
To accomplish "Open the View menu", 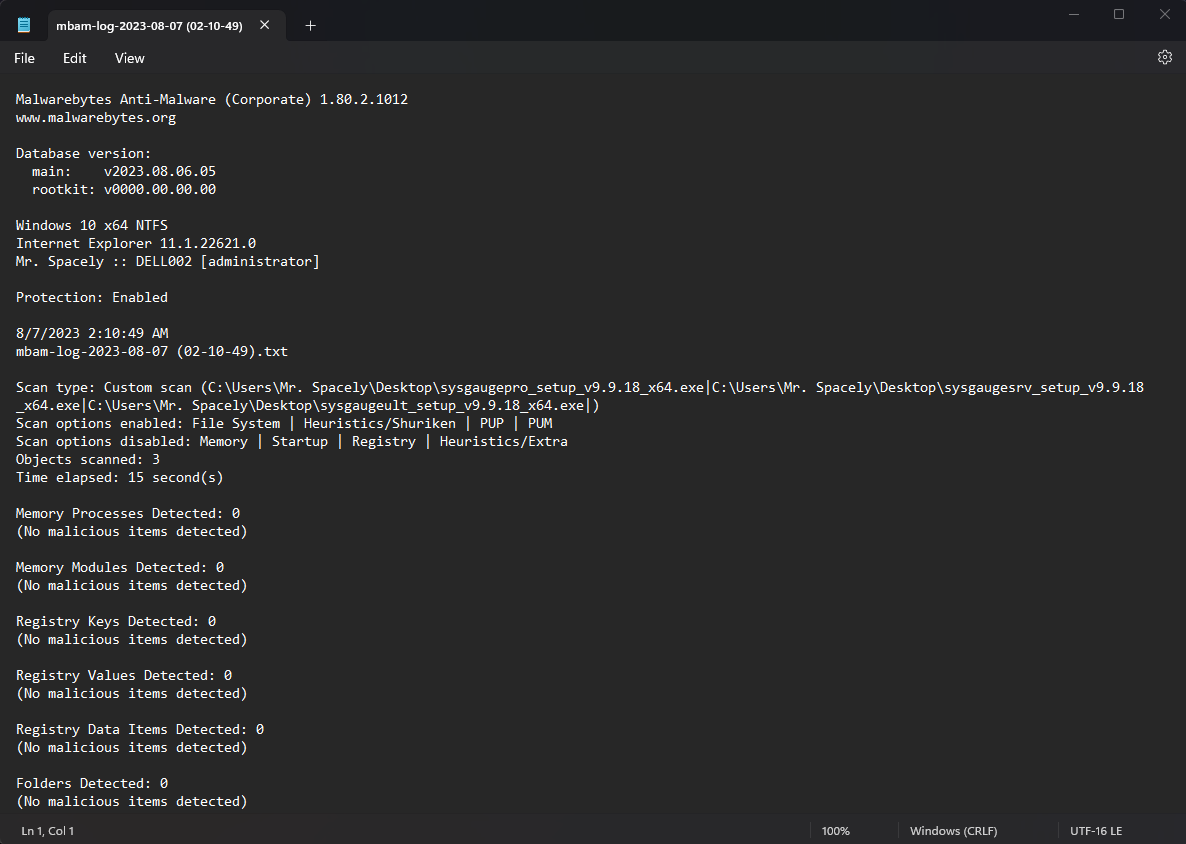I will click(129, 58).
